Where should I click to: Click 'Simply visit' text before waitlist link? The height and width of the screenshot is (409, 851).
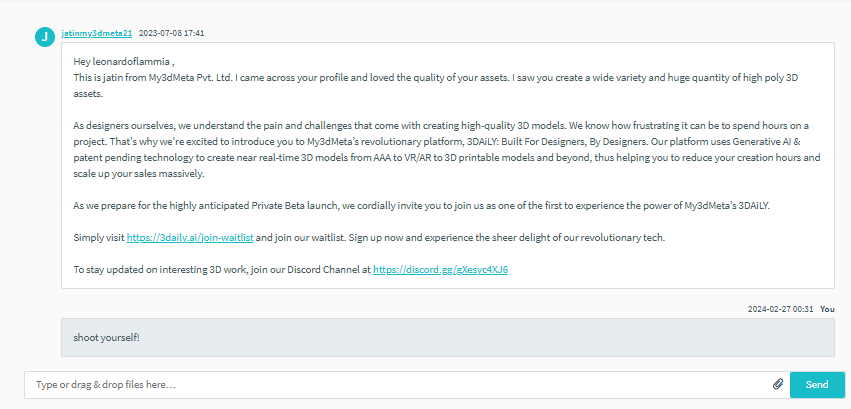click(98, 238)
